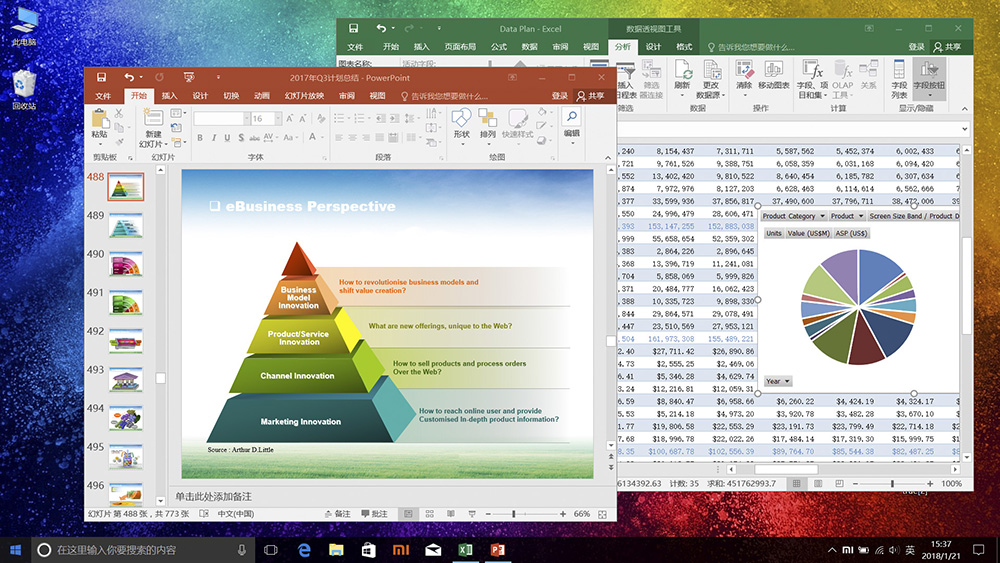Viewport: 1000px width, 563px height.
Task: Open the 格式 tab in Excel
Action: tap(684, 47)
